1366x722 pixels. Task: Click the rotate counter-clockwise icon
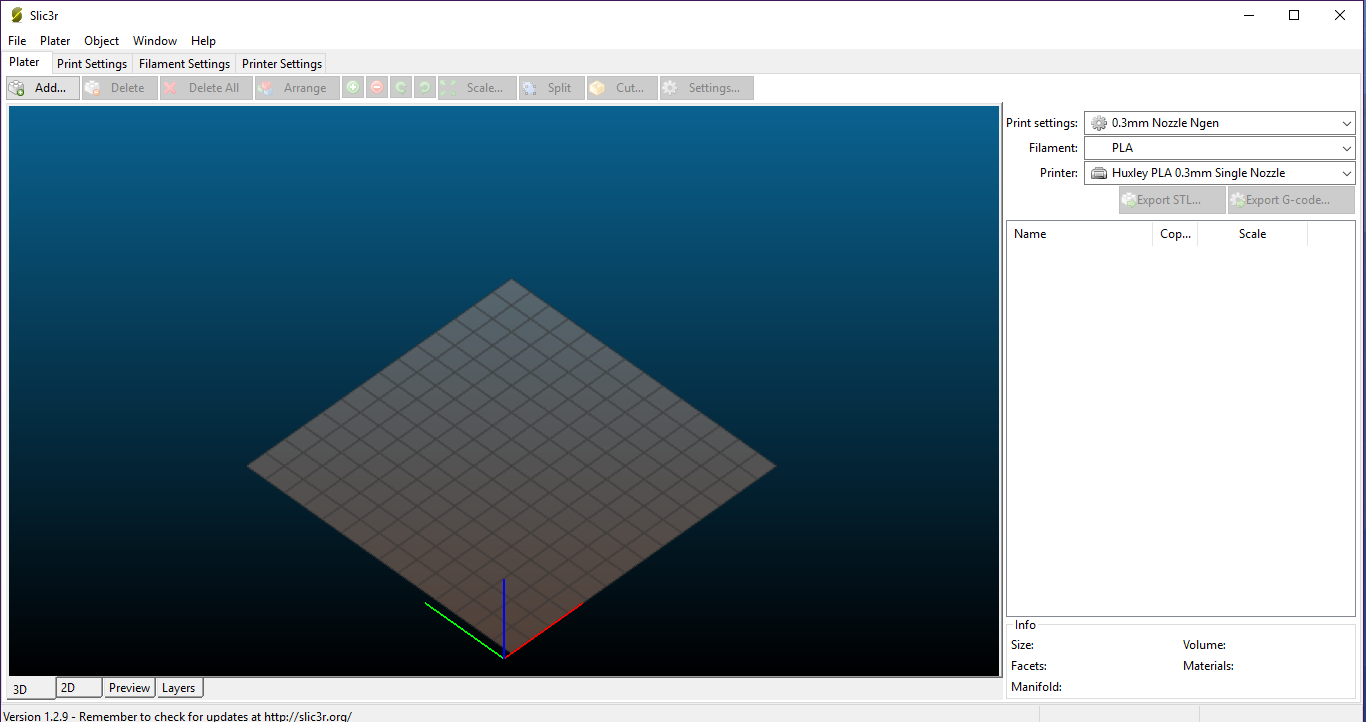(x=401, y=88)
